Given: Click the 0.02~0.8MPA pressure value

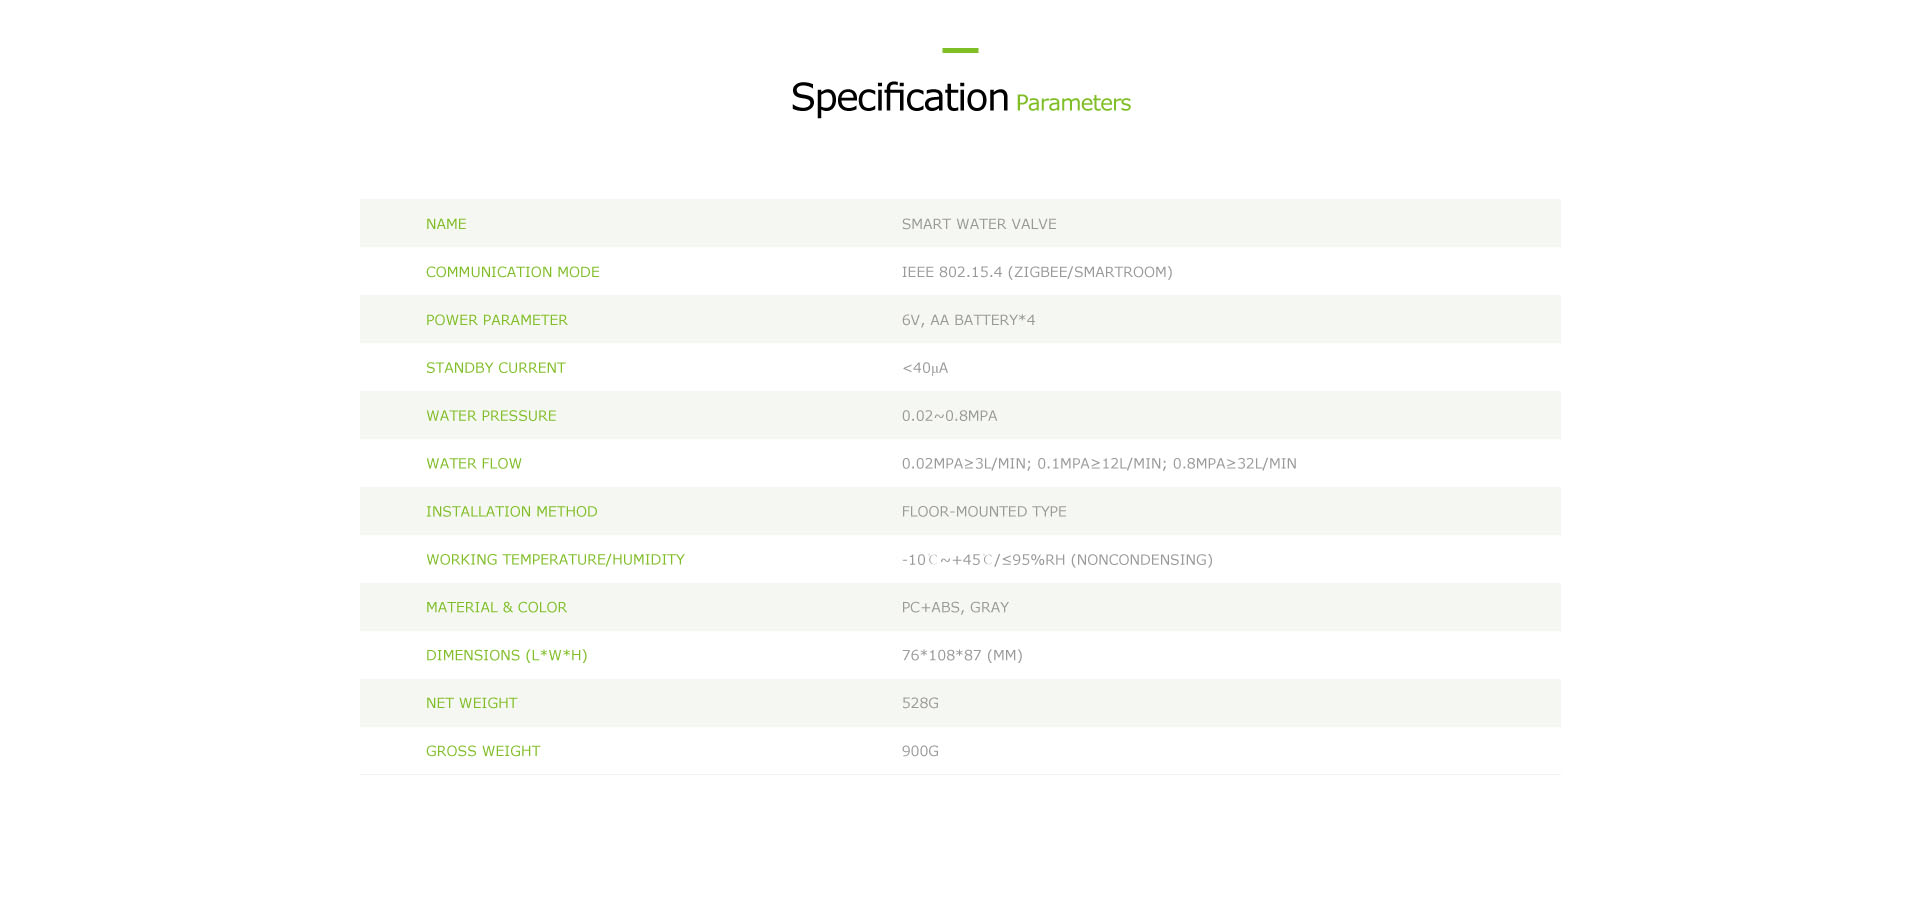Looking at the screenshot, I should 949,416.
